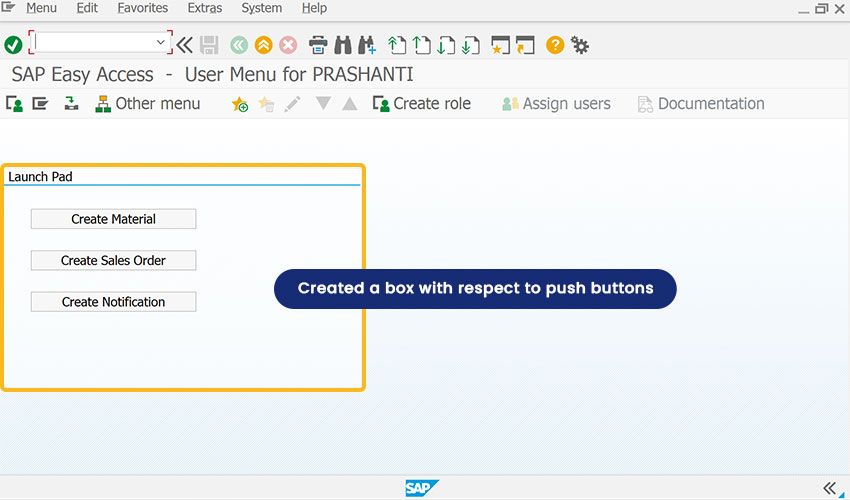Click the Save floppy disk icon
The height and width of the screenshot is (500, 850).
(209, 45)
